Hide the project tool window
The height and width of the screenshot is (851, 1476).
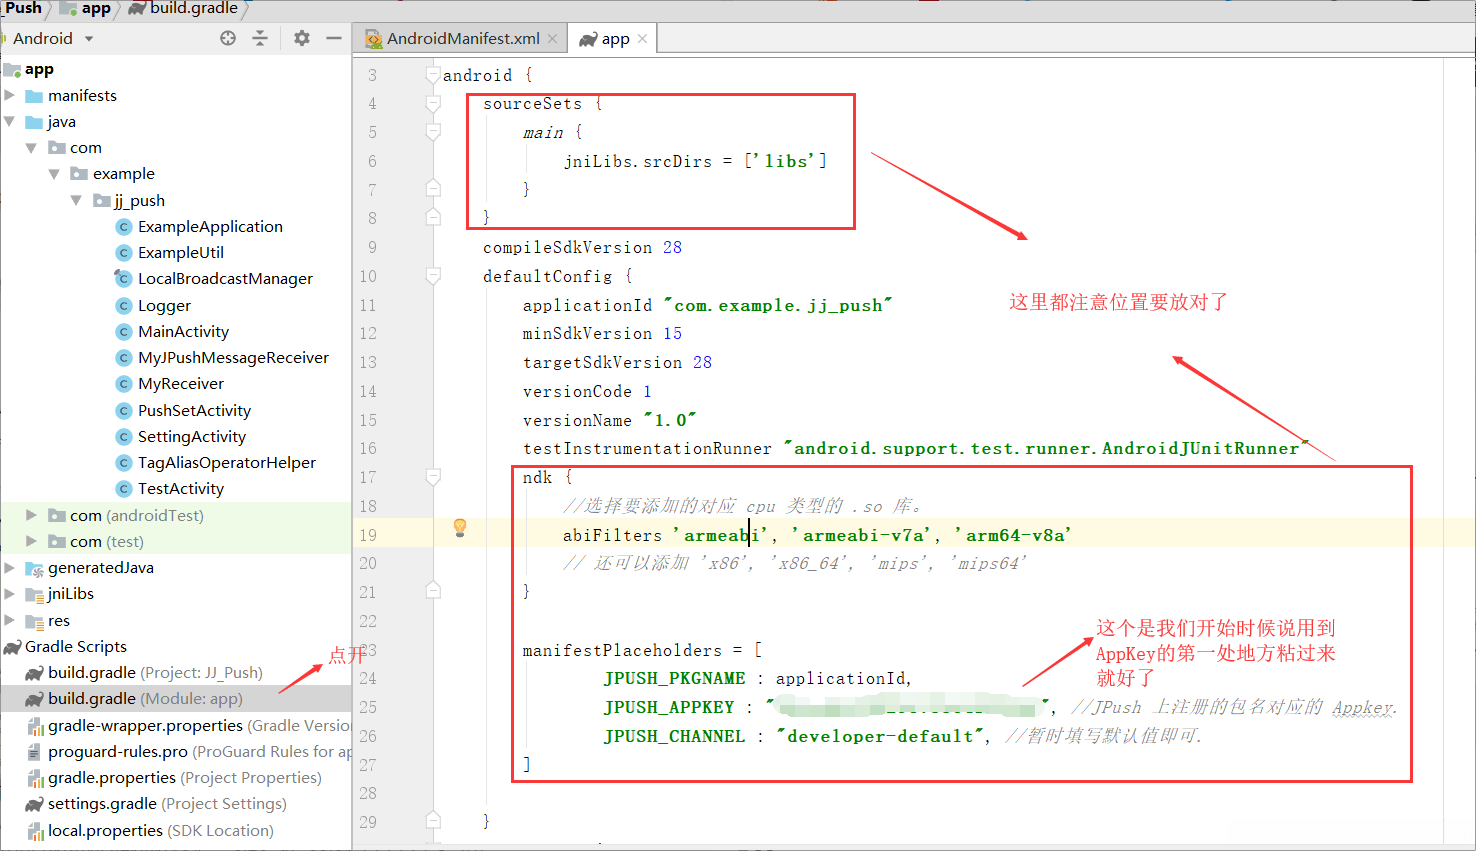tap(334, 38)
